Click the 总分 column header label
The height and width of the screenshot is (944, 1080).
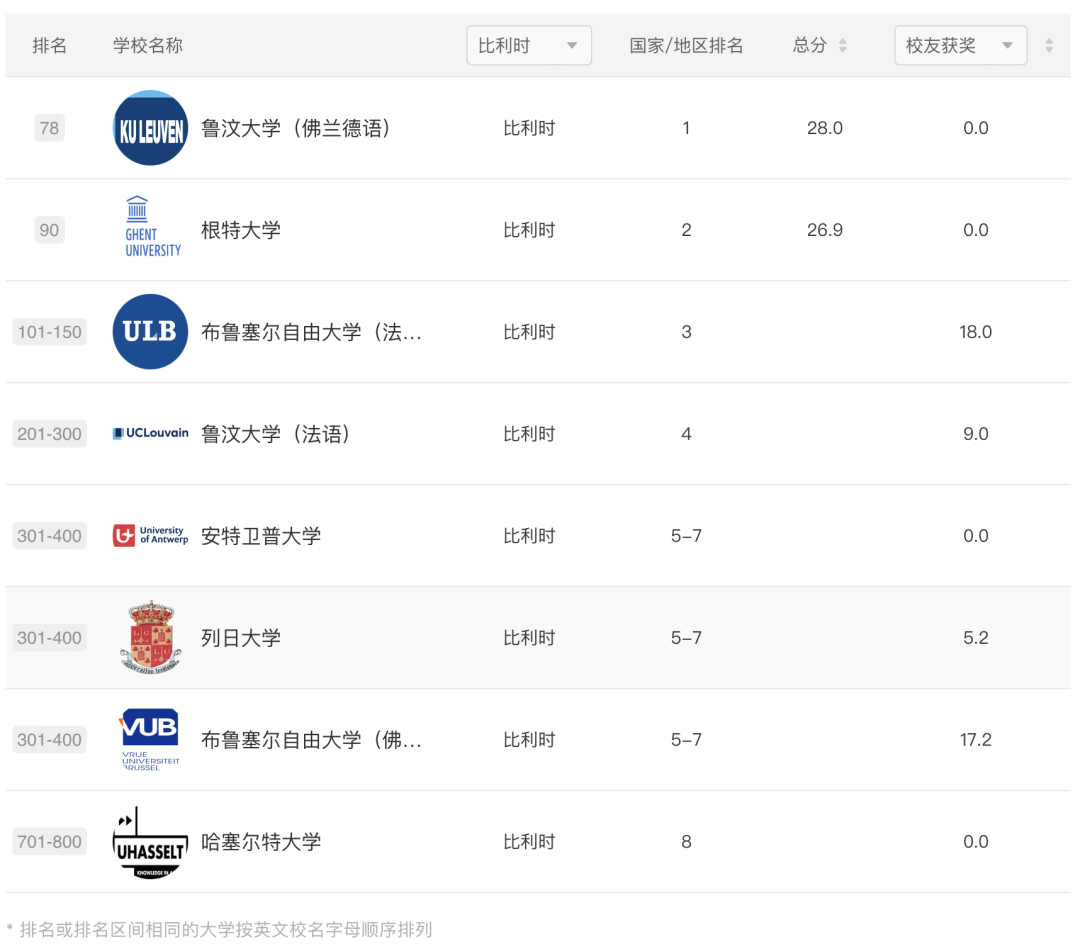[x=809, y=45]
